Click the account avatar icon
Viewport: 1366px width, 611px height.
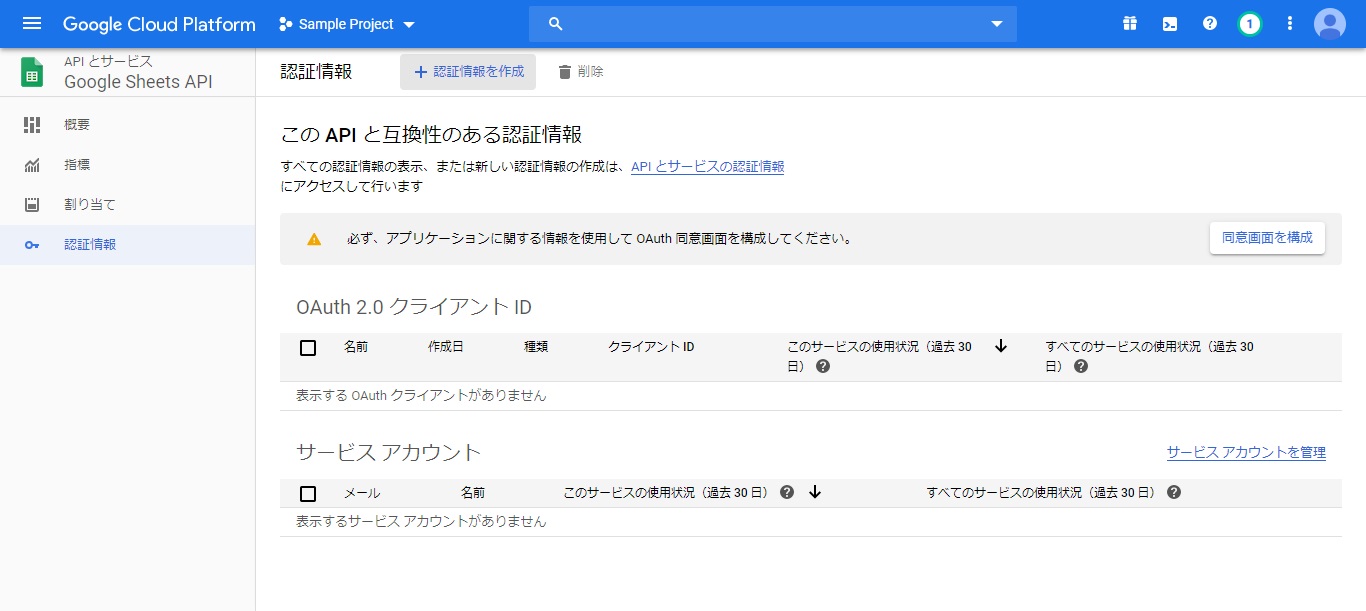[1330, 22]
